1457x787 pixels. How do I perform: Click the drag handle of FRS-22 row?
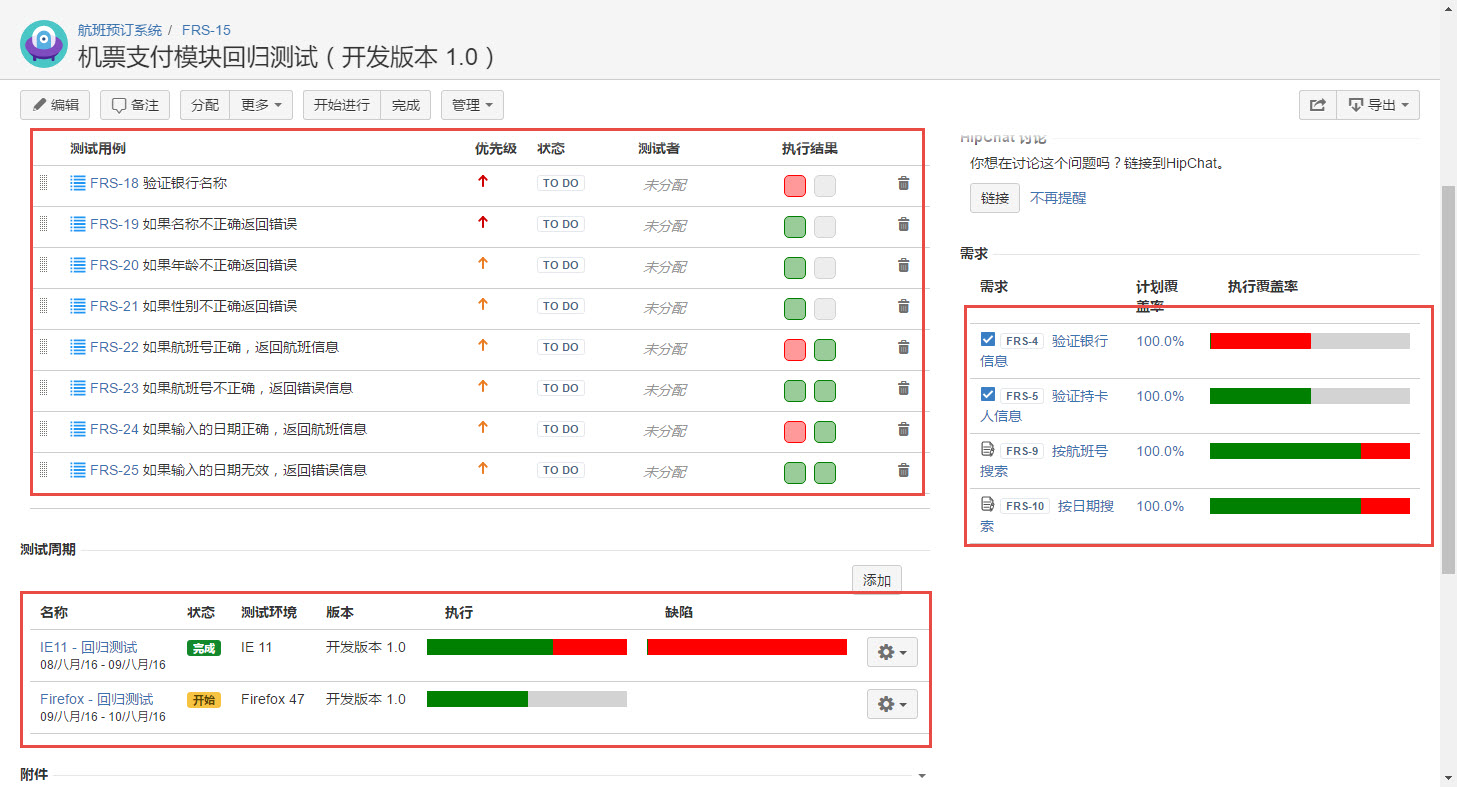[44, 347]
